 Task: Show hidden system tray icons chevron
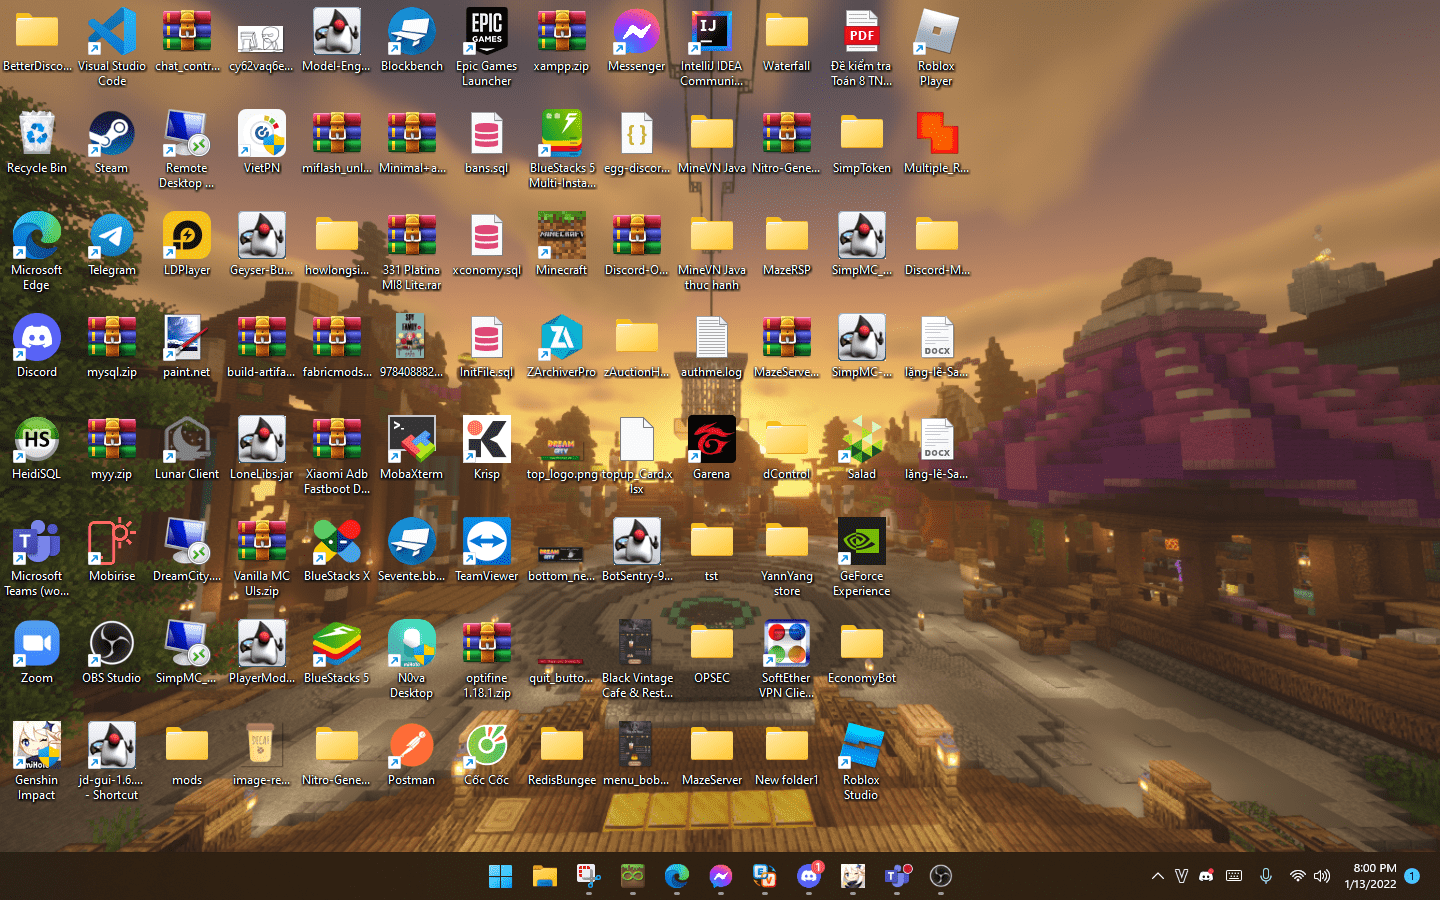pos(1157,876)
